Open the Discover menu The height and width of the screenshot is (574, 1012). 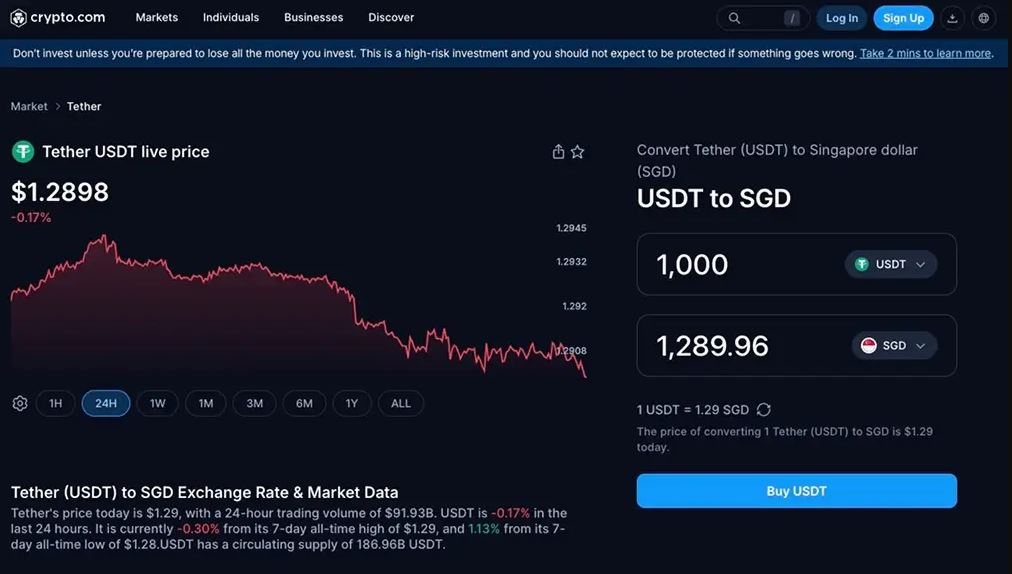391,17
